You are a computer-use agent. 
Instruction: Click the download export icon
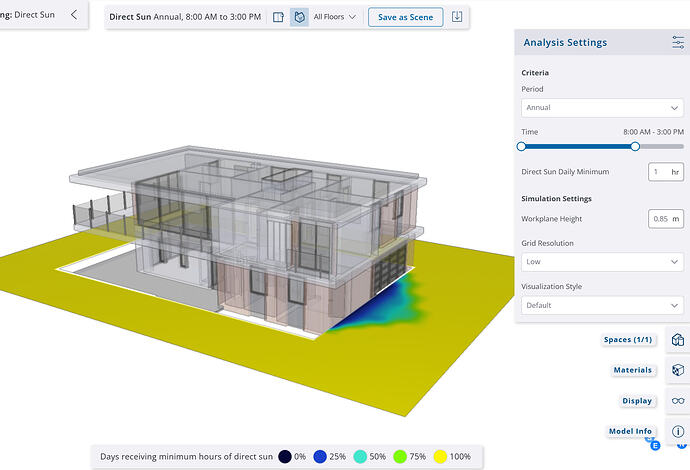tap(457, 17)
